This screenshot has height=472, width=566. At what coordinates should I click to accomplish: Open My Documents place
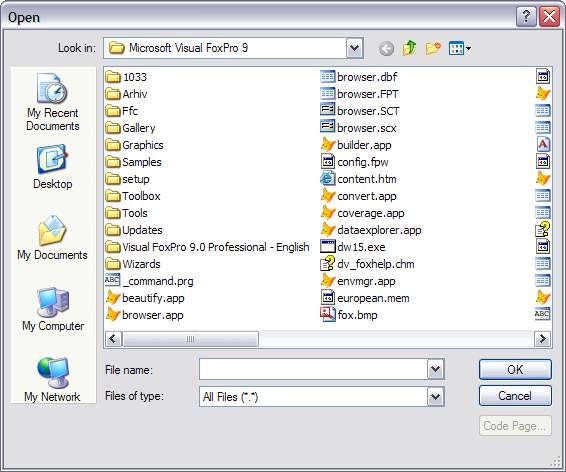coord(53,237)
